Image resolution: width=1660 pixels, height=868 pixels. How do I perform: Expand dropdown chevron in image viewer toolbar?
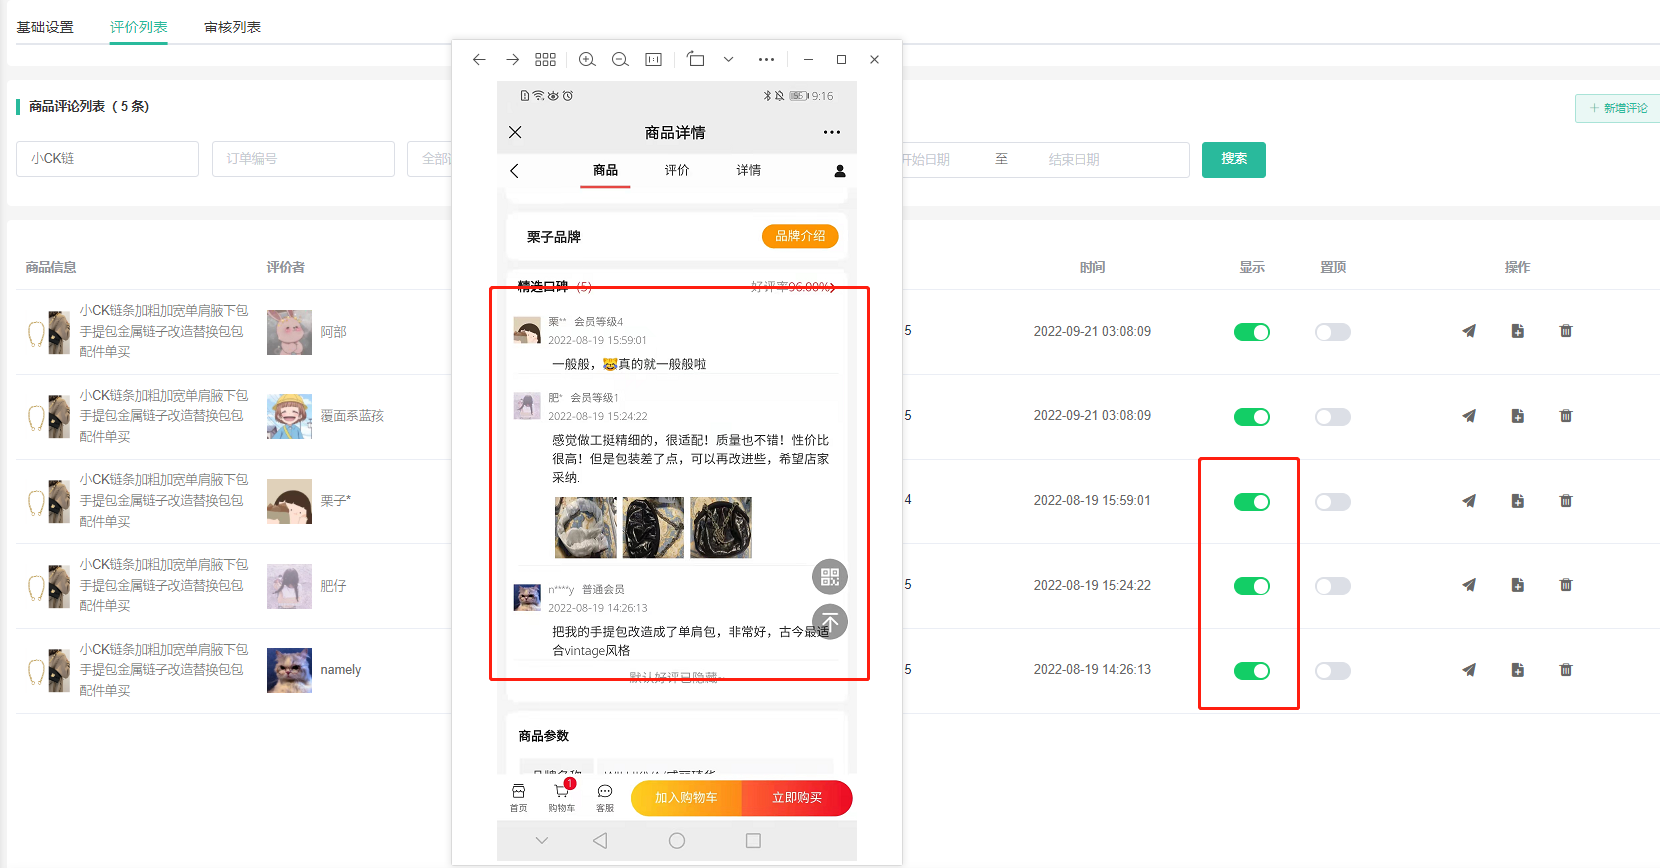point(729,60)
